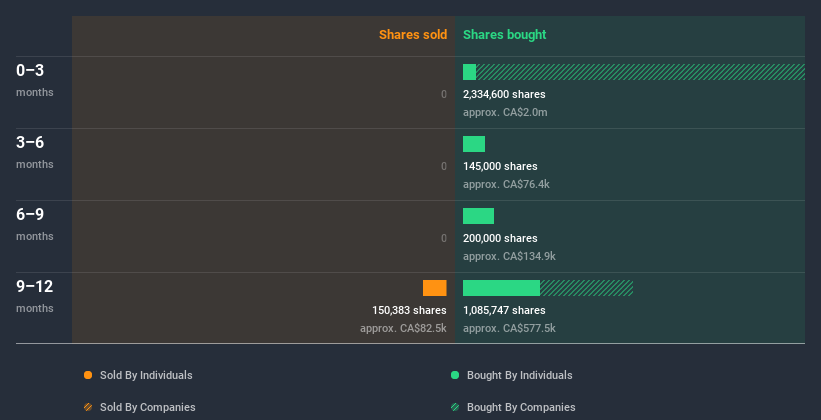Click the 145,000 shares value
The image size is (821, 420).
point(500,167)
